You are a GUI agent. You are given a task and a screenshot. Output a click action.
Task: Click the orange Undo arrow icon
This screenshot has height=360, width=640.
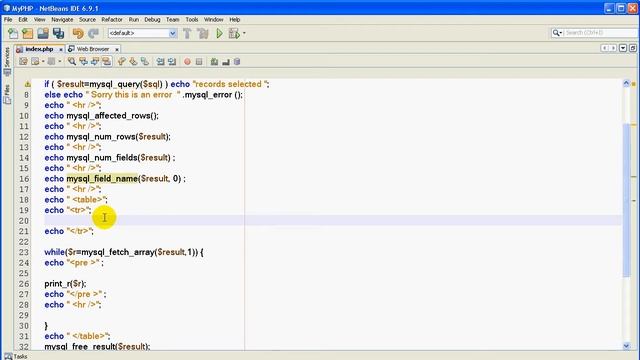click(x=78, y=33)
